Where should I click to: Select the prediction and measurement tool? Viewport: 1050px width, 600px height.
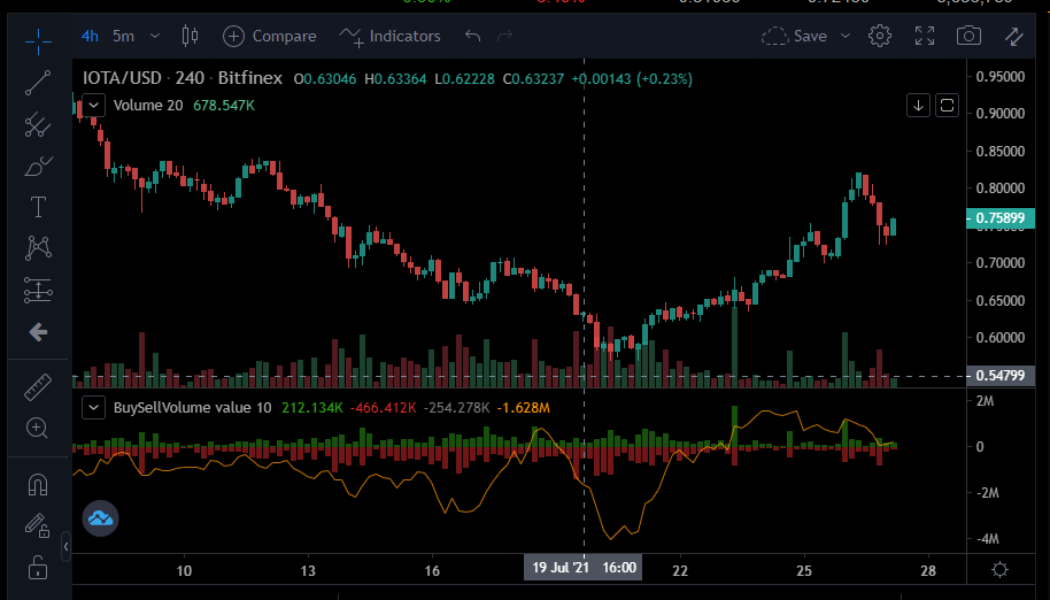38,290
